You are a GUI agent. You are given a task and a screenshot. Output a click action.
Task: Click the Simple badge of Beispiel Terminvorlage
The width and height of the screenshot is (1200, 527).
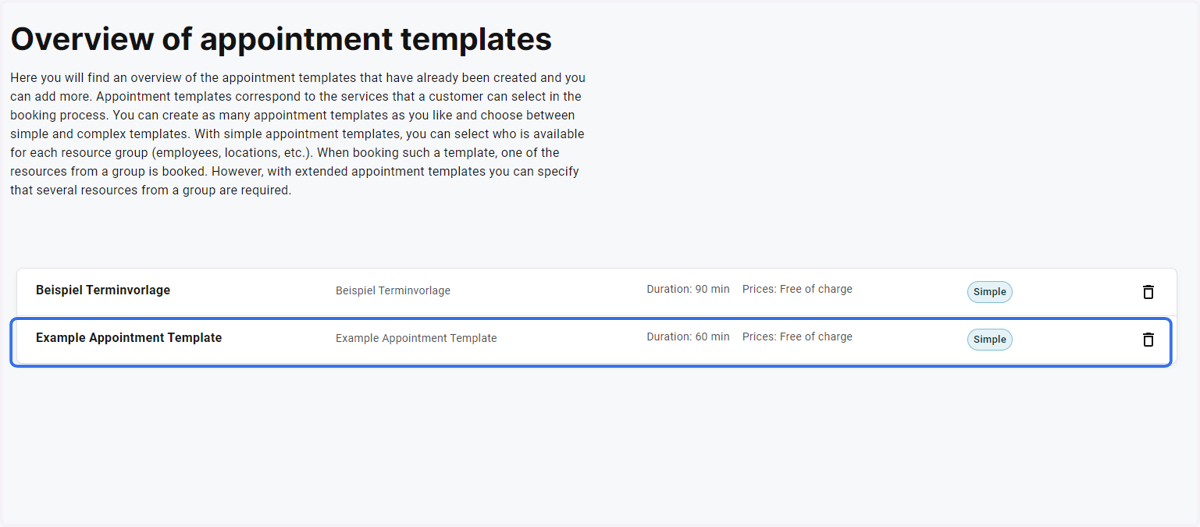990,292
